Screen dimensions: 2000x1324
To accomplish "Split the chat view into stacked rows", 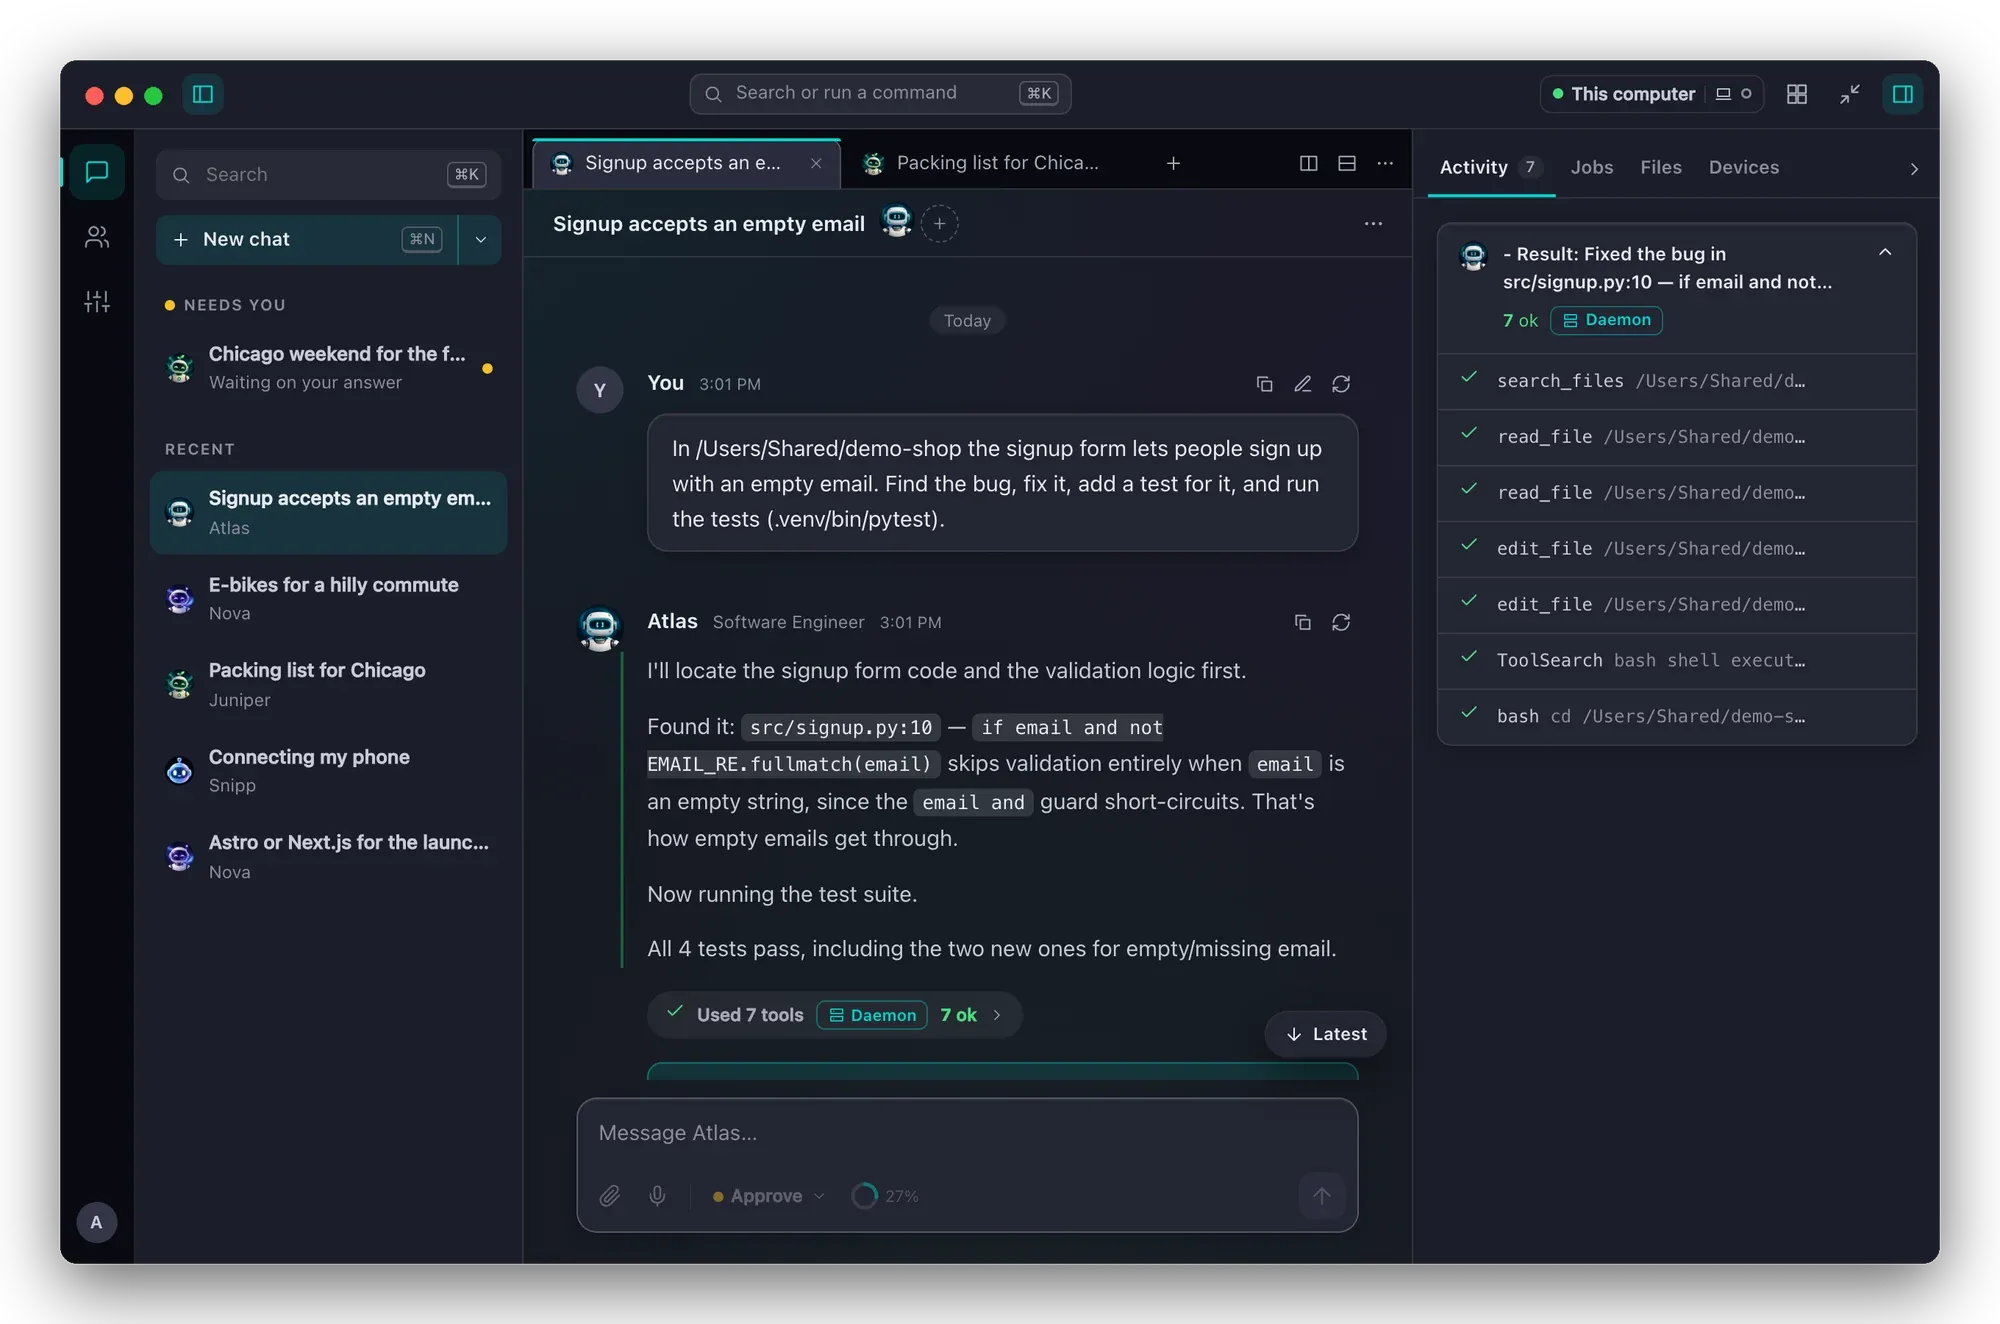I will coord(1347,163).
